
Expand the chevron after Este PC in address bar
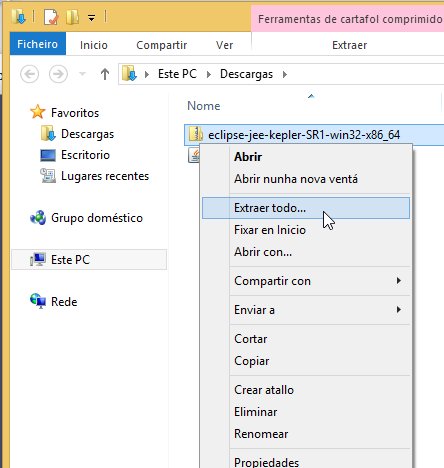(x=209, y=74)
